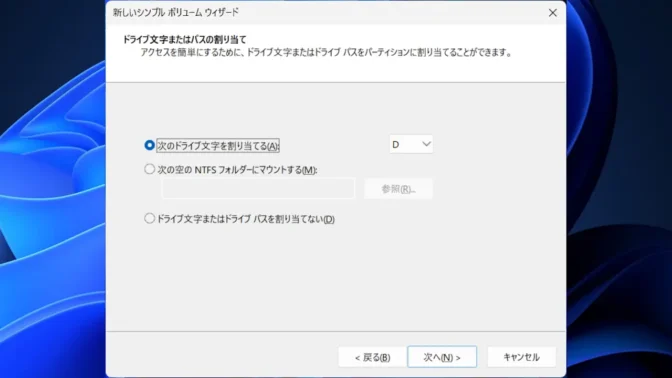Click the 次へ(N) > button

click(x=442, y=357)
